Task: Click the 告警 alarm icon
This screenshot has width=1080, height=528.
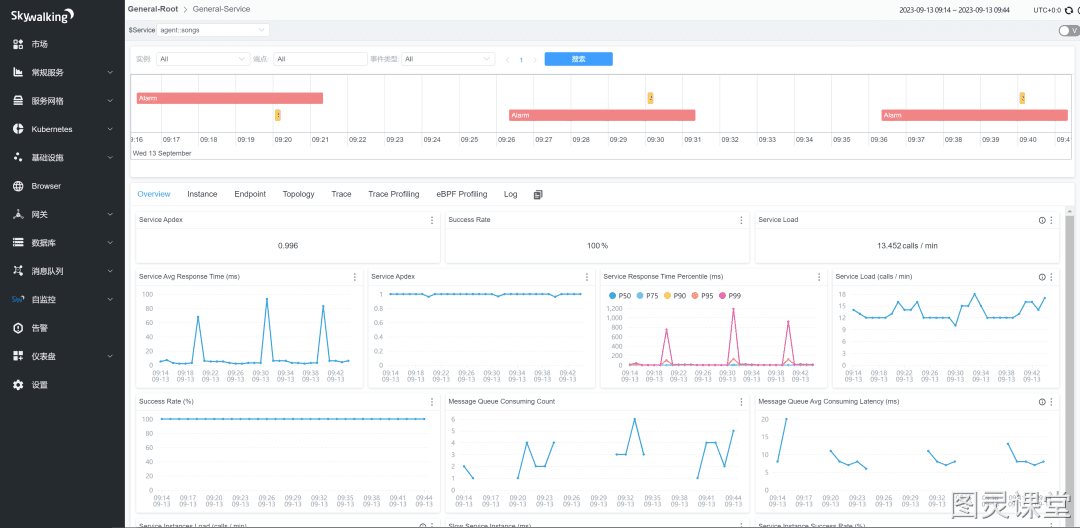Action: coord(19,328)
